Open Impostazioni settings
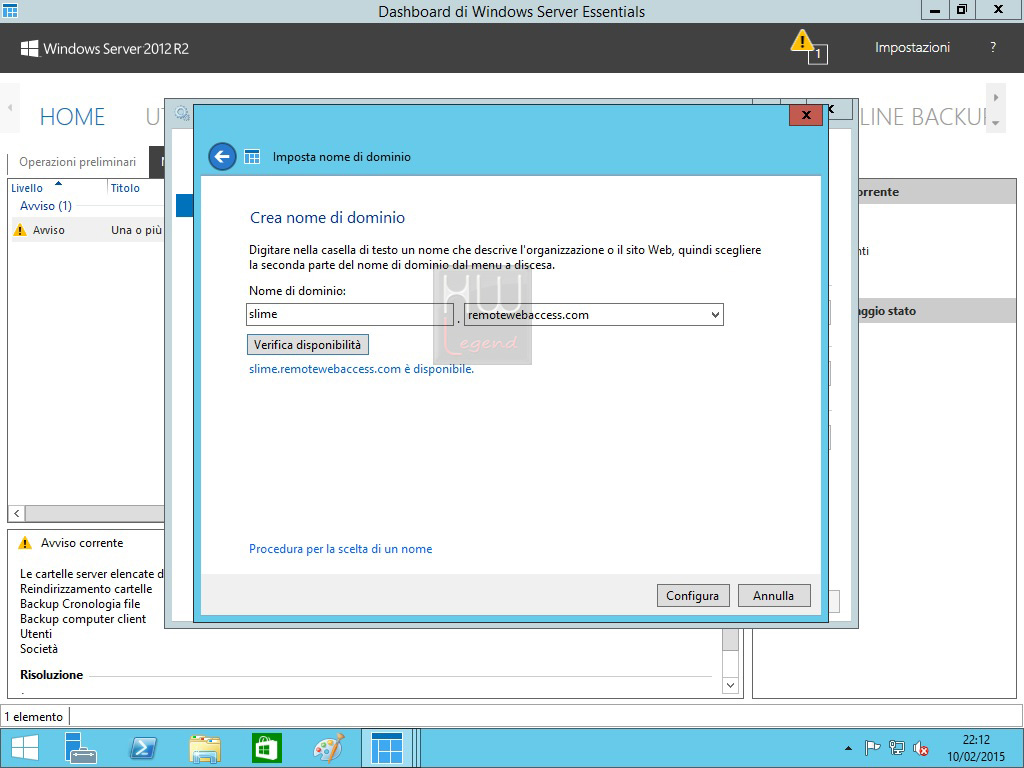 [912, 48]
